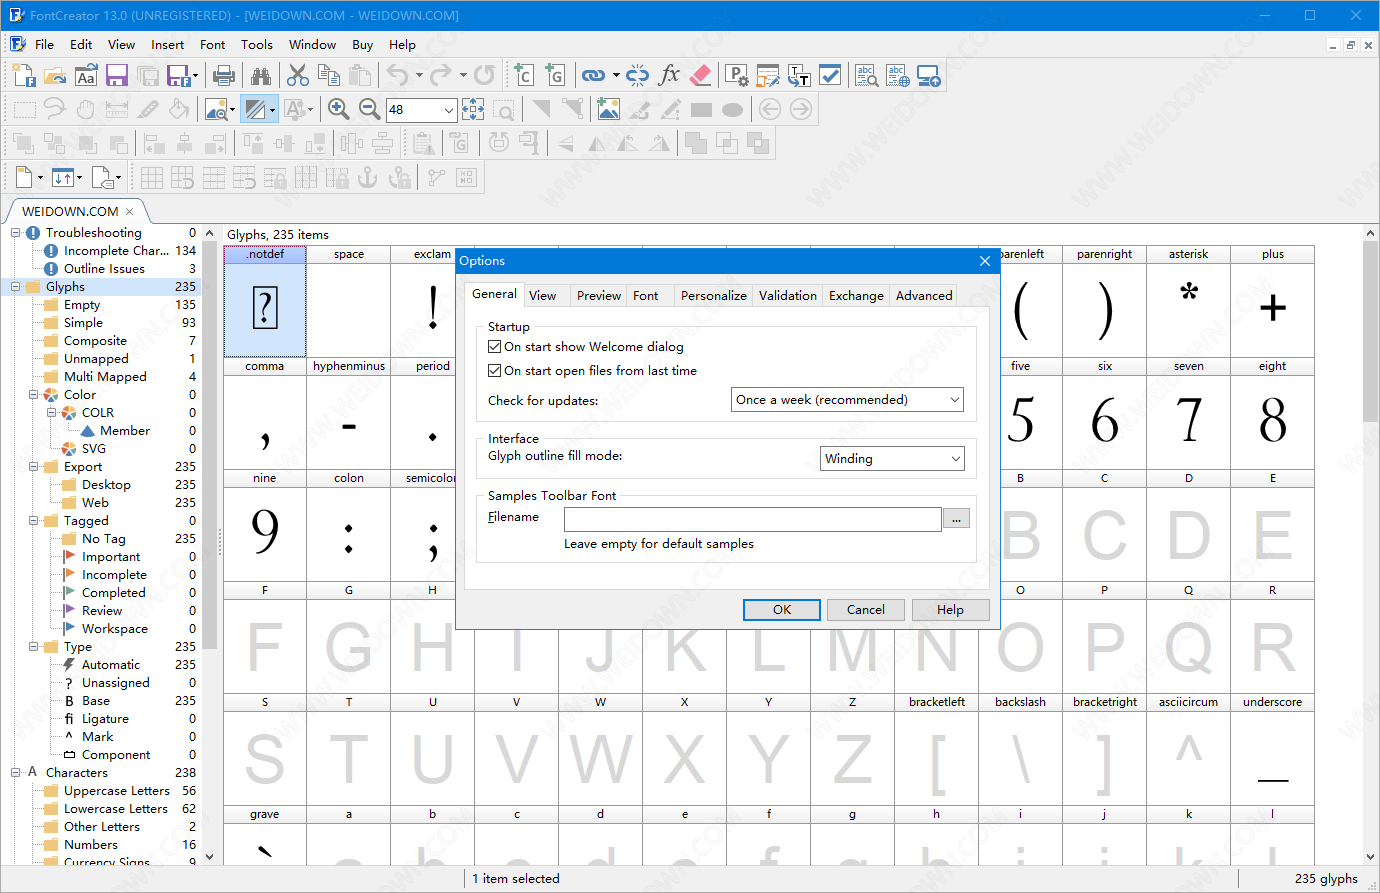Select the 'Workspace' tag item
Screen dimensions: 1380x893
click(115, 629)
